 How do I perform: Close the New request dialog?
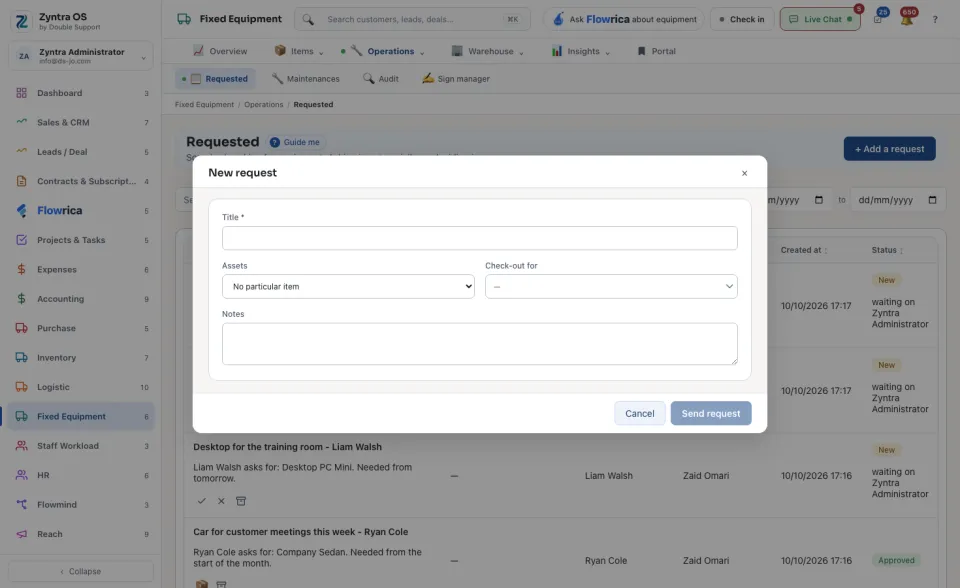[744, 173]
